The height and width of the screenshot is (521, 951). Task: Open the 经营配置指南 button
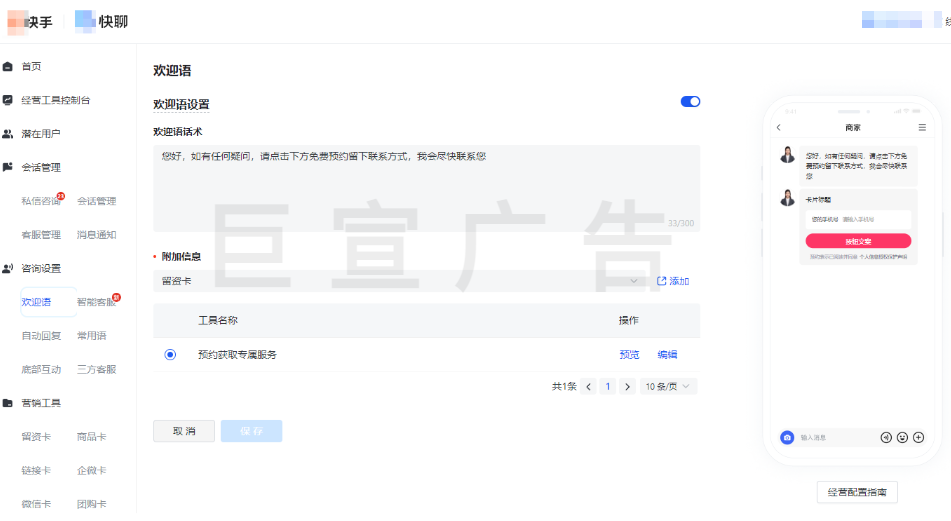[x=857, y=492]
